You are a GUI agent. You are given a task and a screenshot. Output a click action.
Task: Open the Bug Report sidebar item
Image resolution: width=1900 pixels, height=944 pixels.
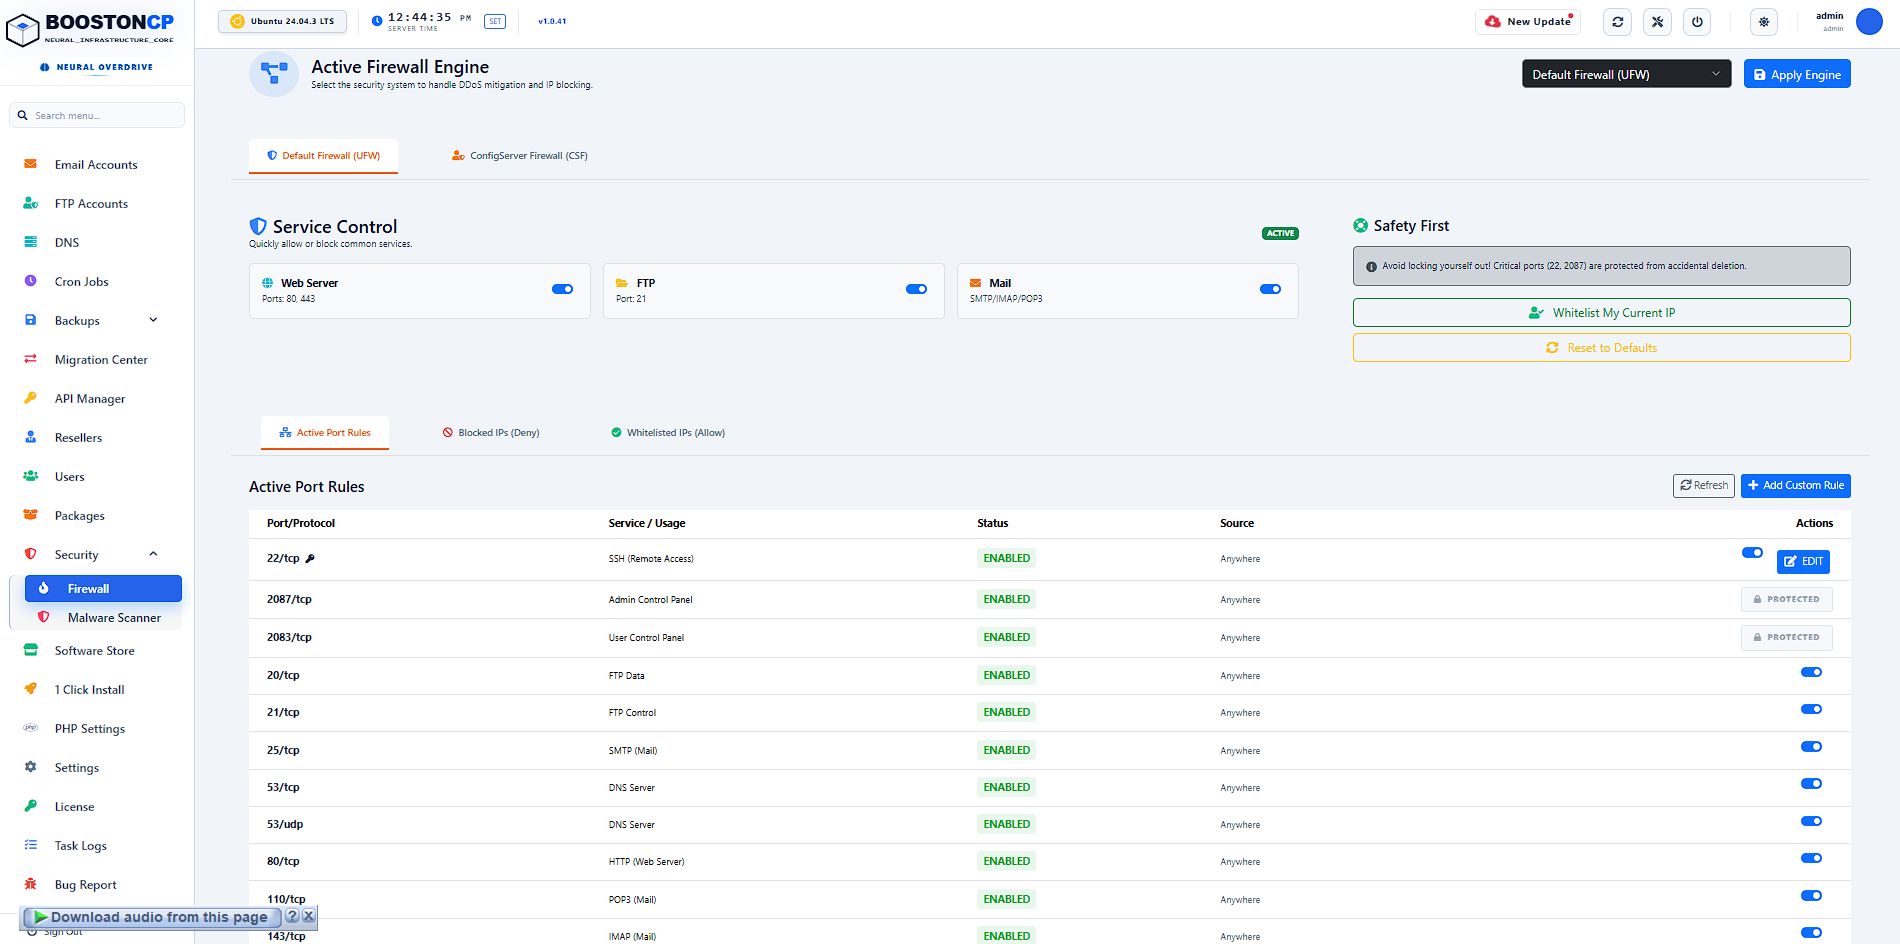tap(85, 885)
